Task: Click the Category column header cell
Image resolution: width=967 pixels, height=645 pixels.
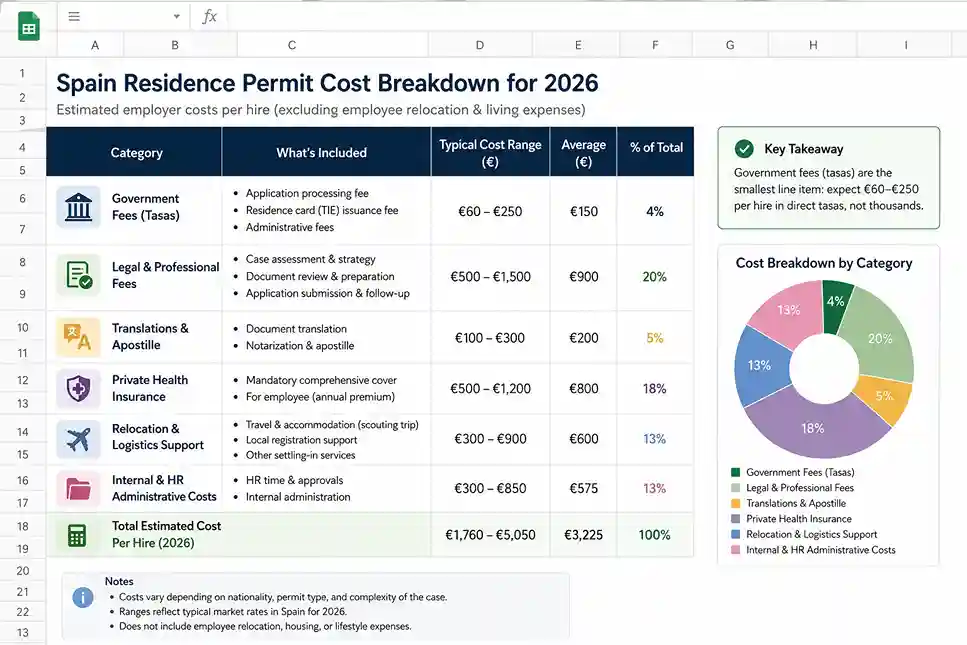Action: 134,152
